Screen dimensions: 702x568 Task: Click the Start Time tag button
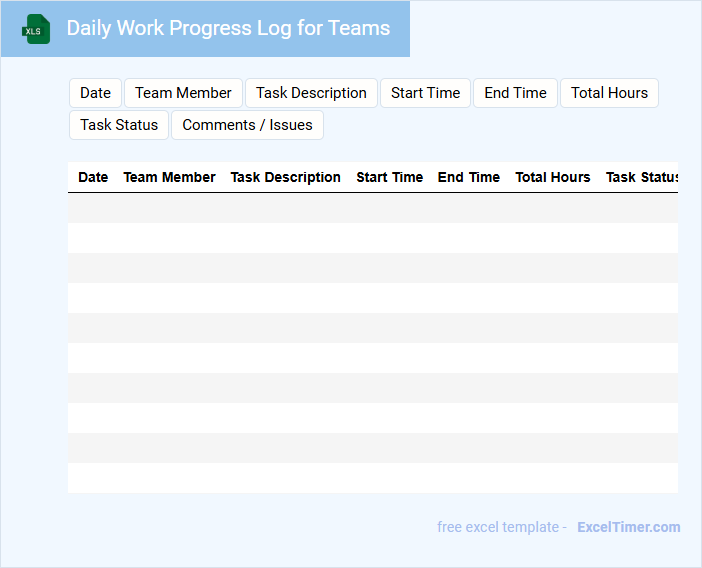point(425,93)
